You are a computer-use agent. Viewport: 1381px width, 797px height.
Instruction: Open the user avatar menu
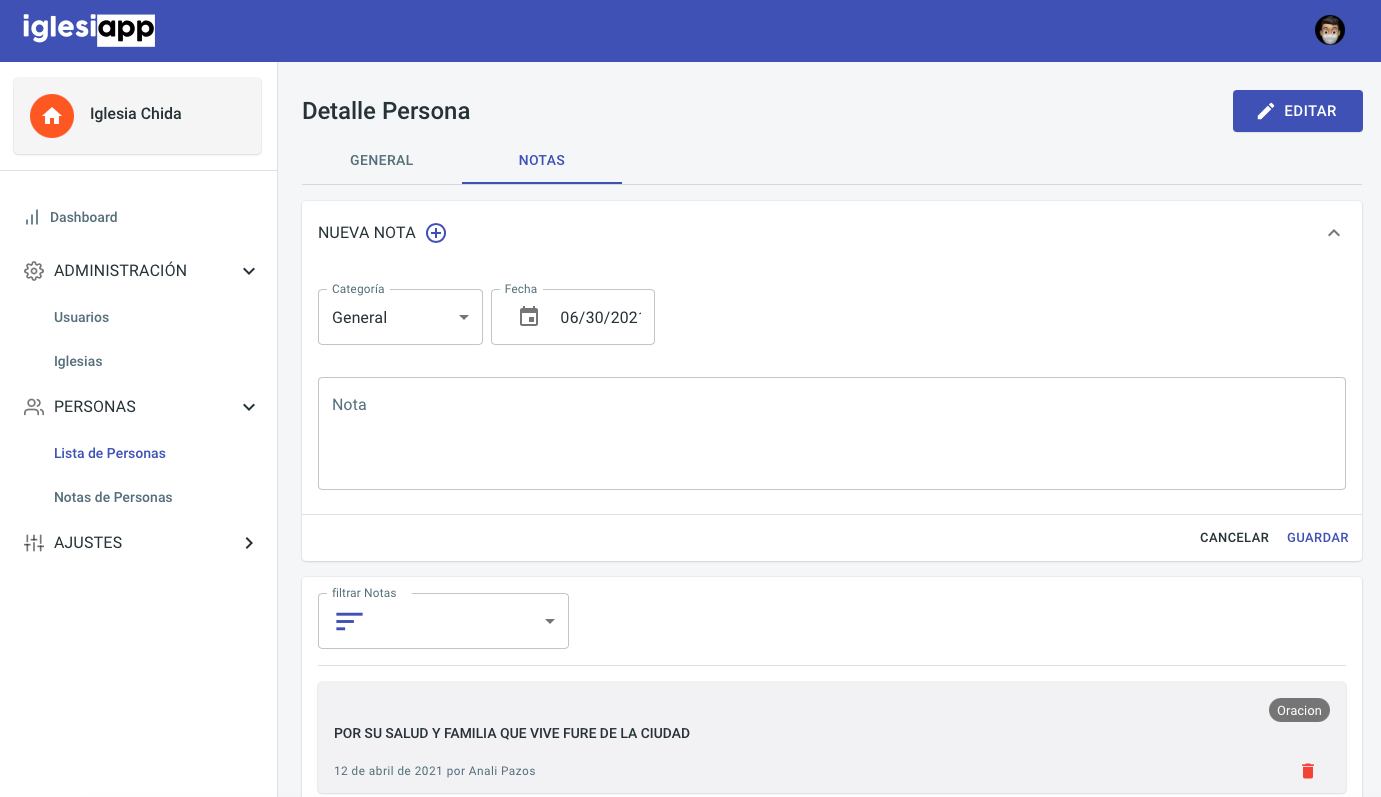tap(1329, 30)
